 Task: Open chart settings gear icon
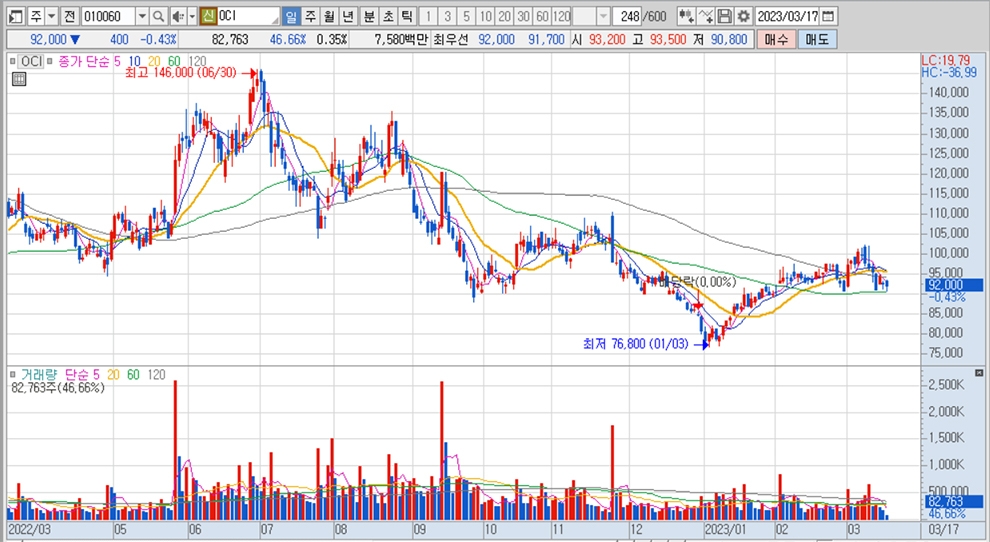744,16
